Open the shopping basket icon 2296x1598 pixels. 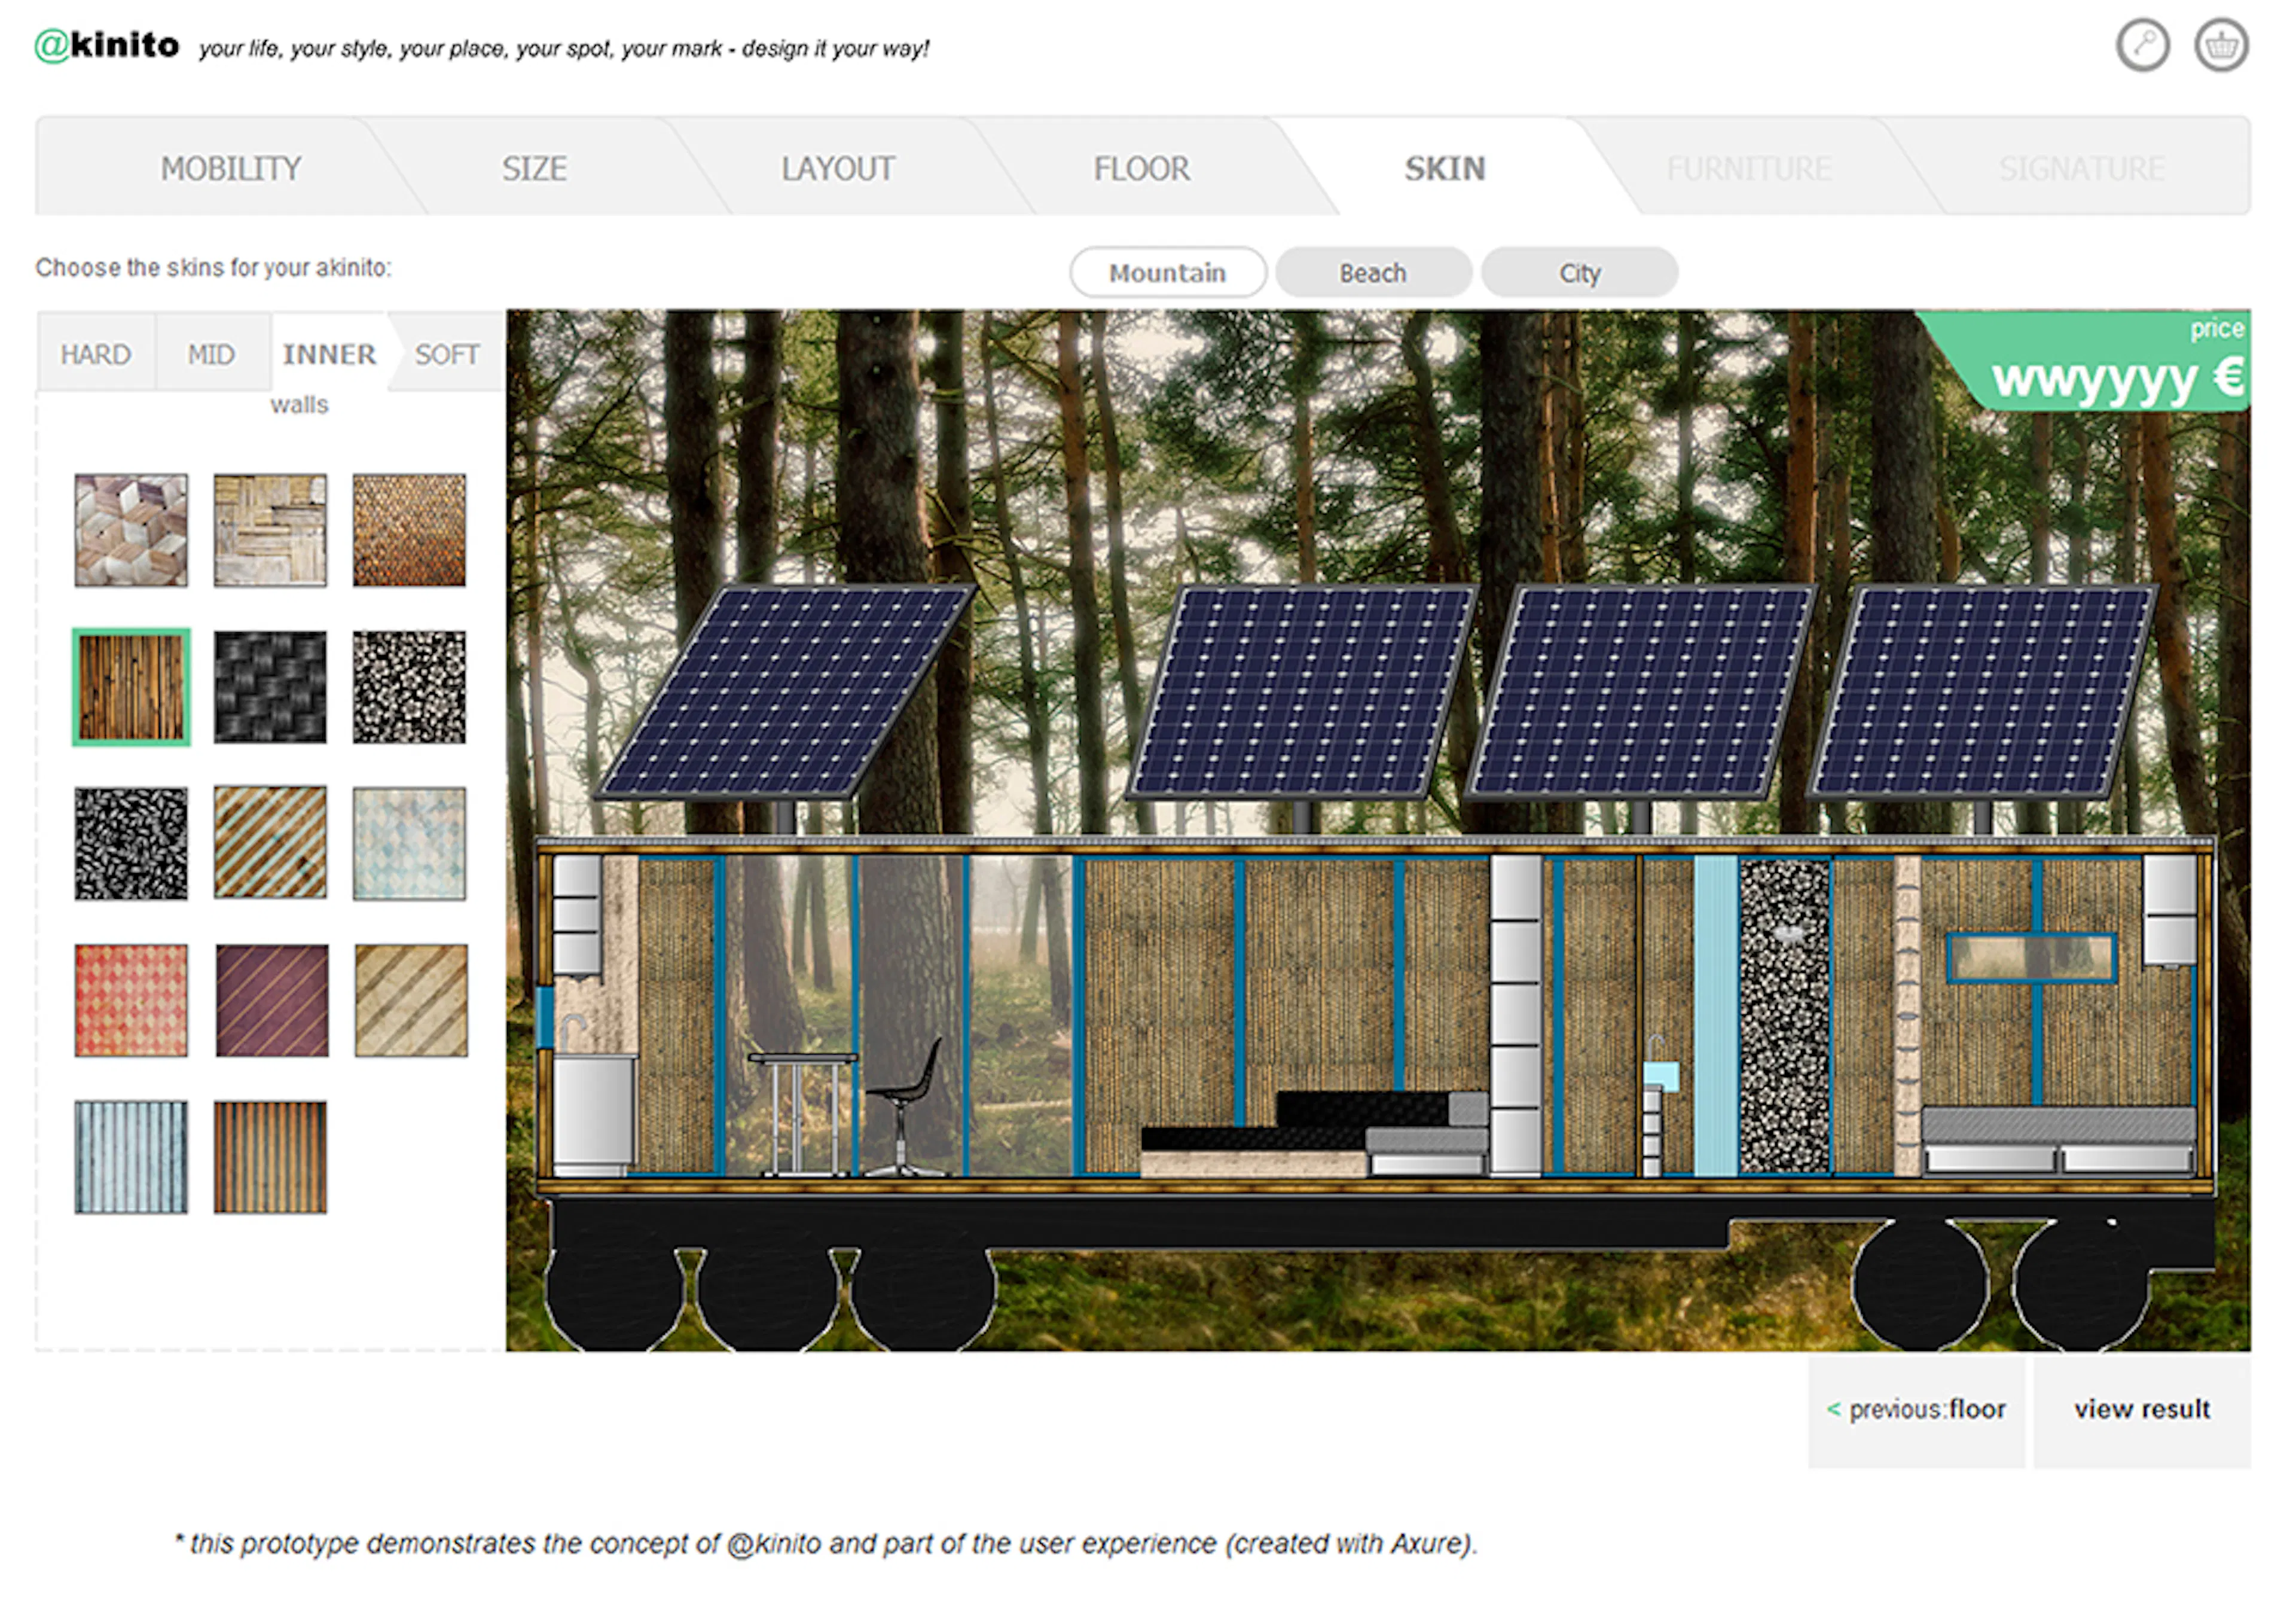click(x=2221, y=46)
